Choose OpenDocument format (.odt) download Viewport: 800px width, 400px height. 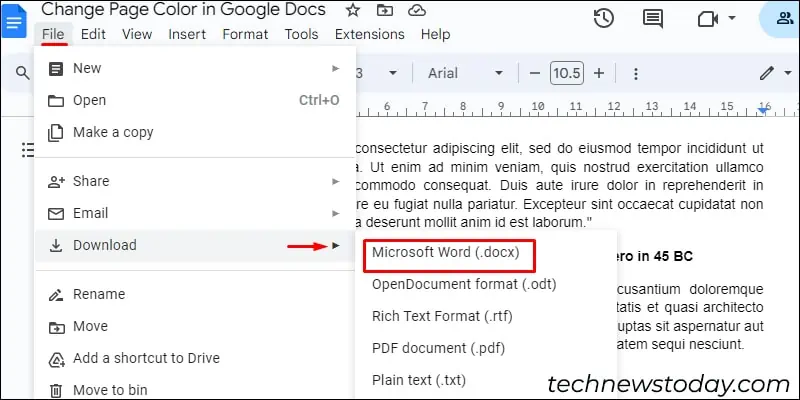tap(464, 284)
